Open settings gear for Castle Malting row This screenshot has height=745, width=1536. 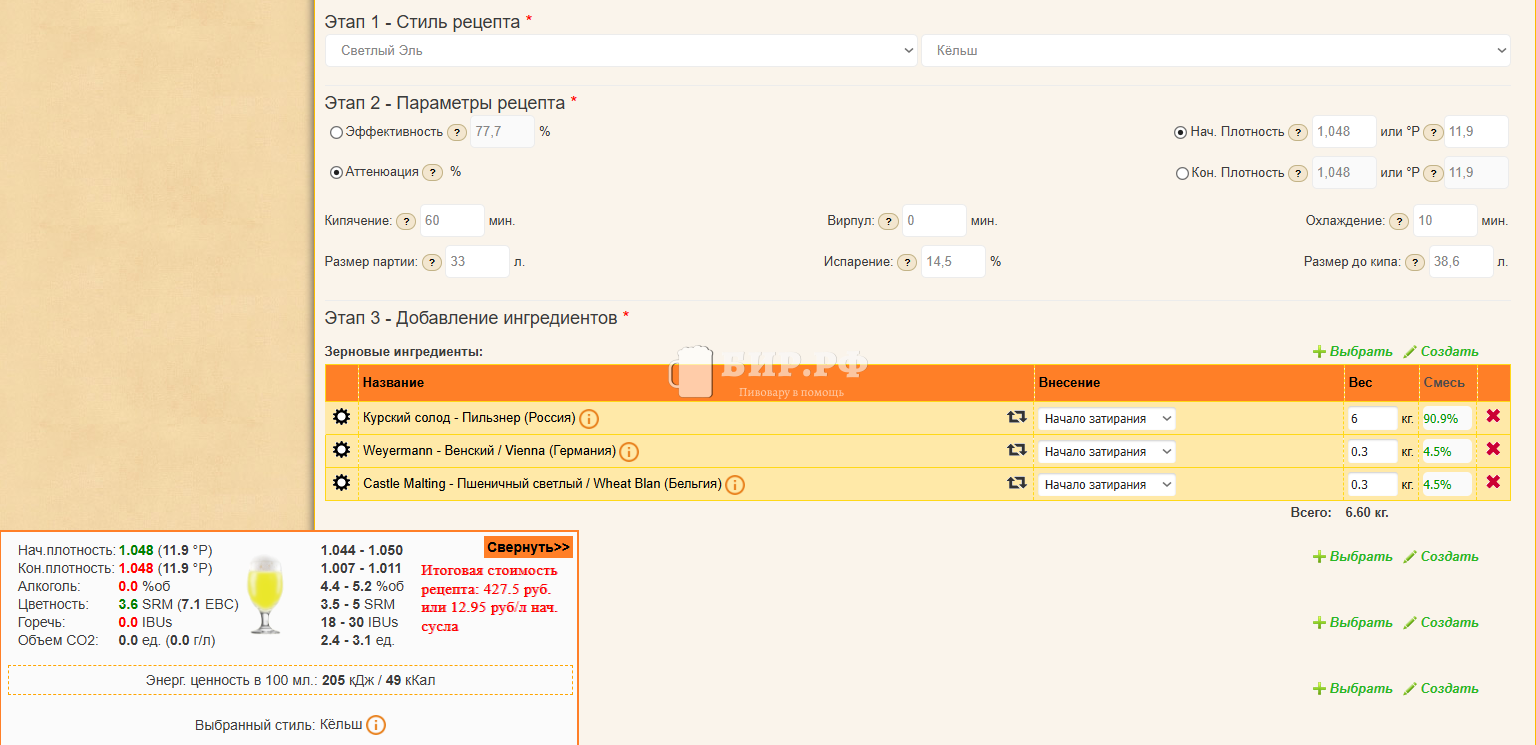(x=341, y=483)
